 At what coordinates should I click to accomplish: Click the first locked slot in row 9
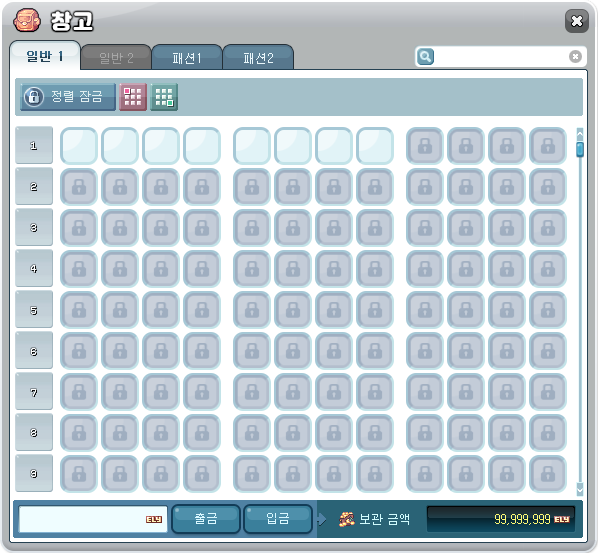point(79,474)
